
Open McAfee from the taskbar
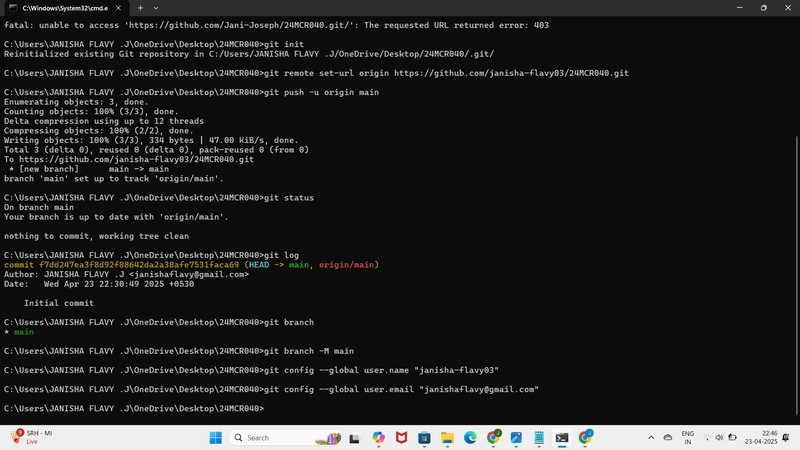[x=402, y=438]
